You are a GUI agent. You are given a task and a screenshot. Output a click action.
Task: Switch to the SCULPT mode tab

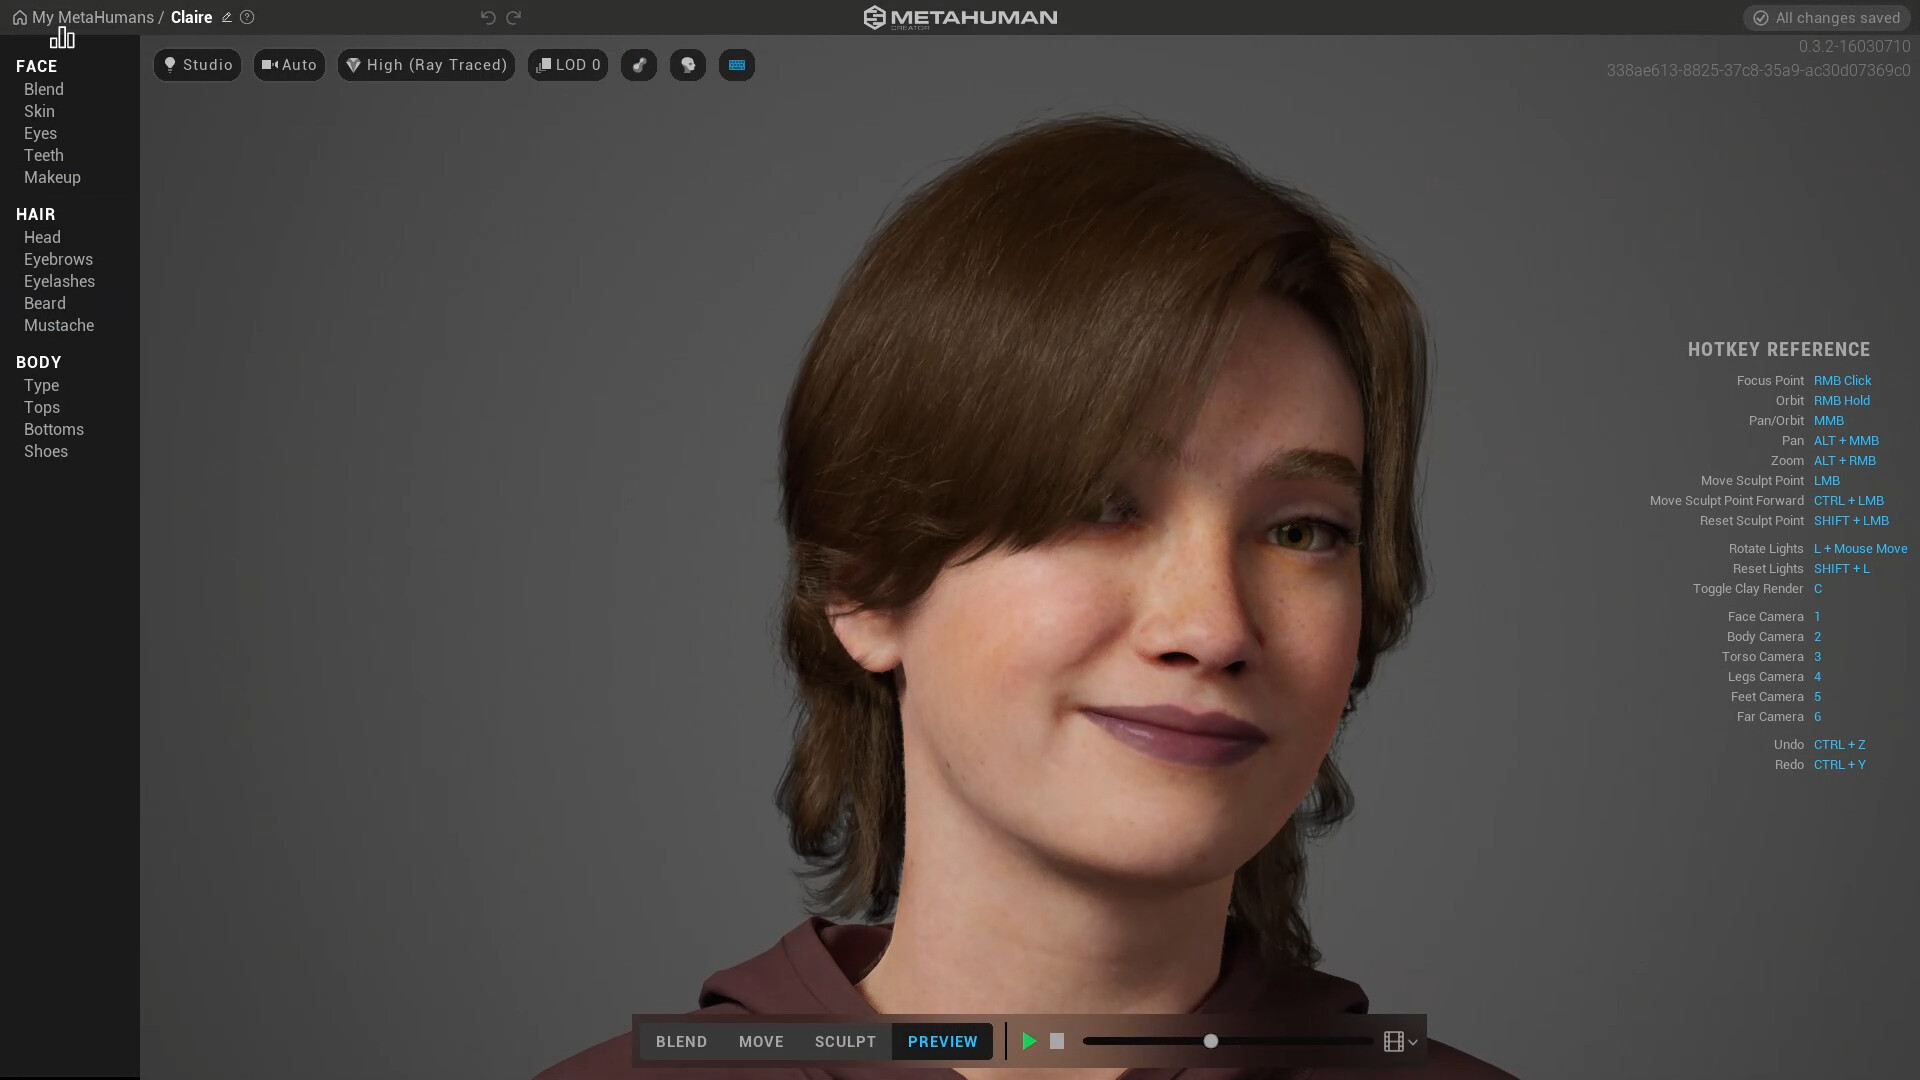click(x=845, y=1041)
